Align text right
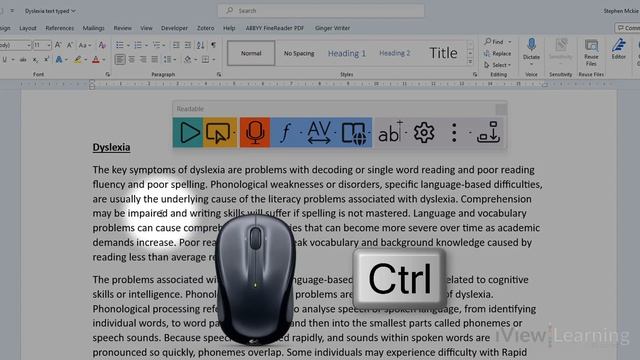Viewport: 640px width, 360px height. coord(143,60)
